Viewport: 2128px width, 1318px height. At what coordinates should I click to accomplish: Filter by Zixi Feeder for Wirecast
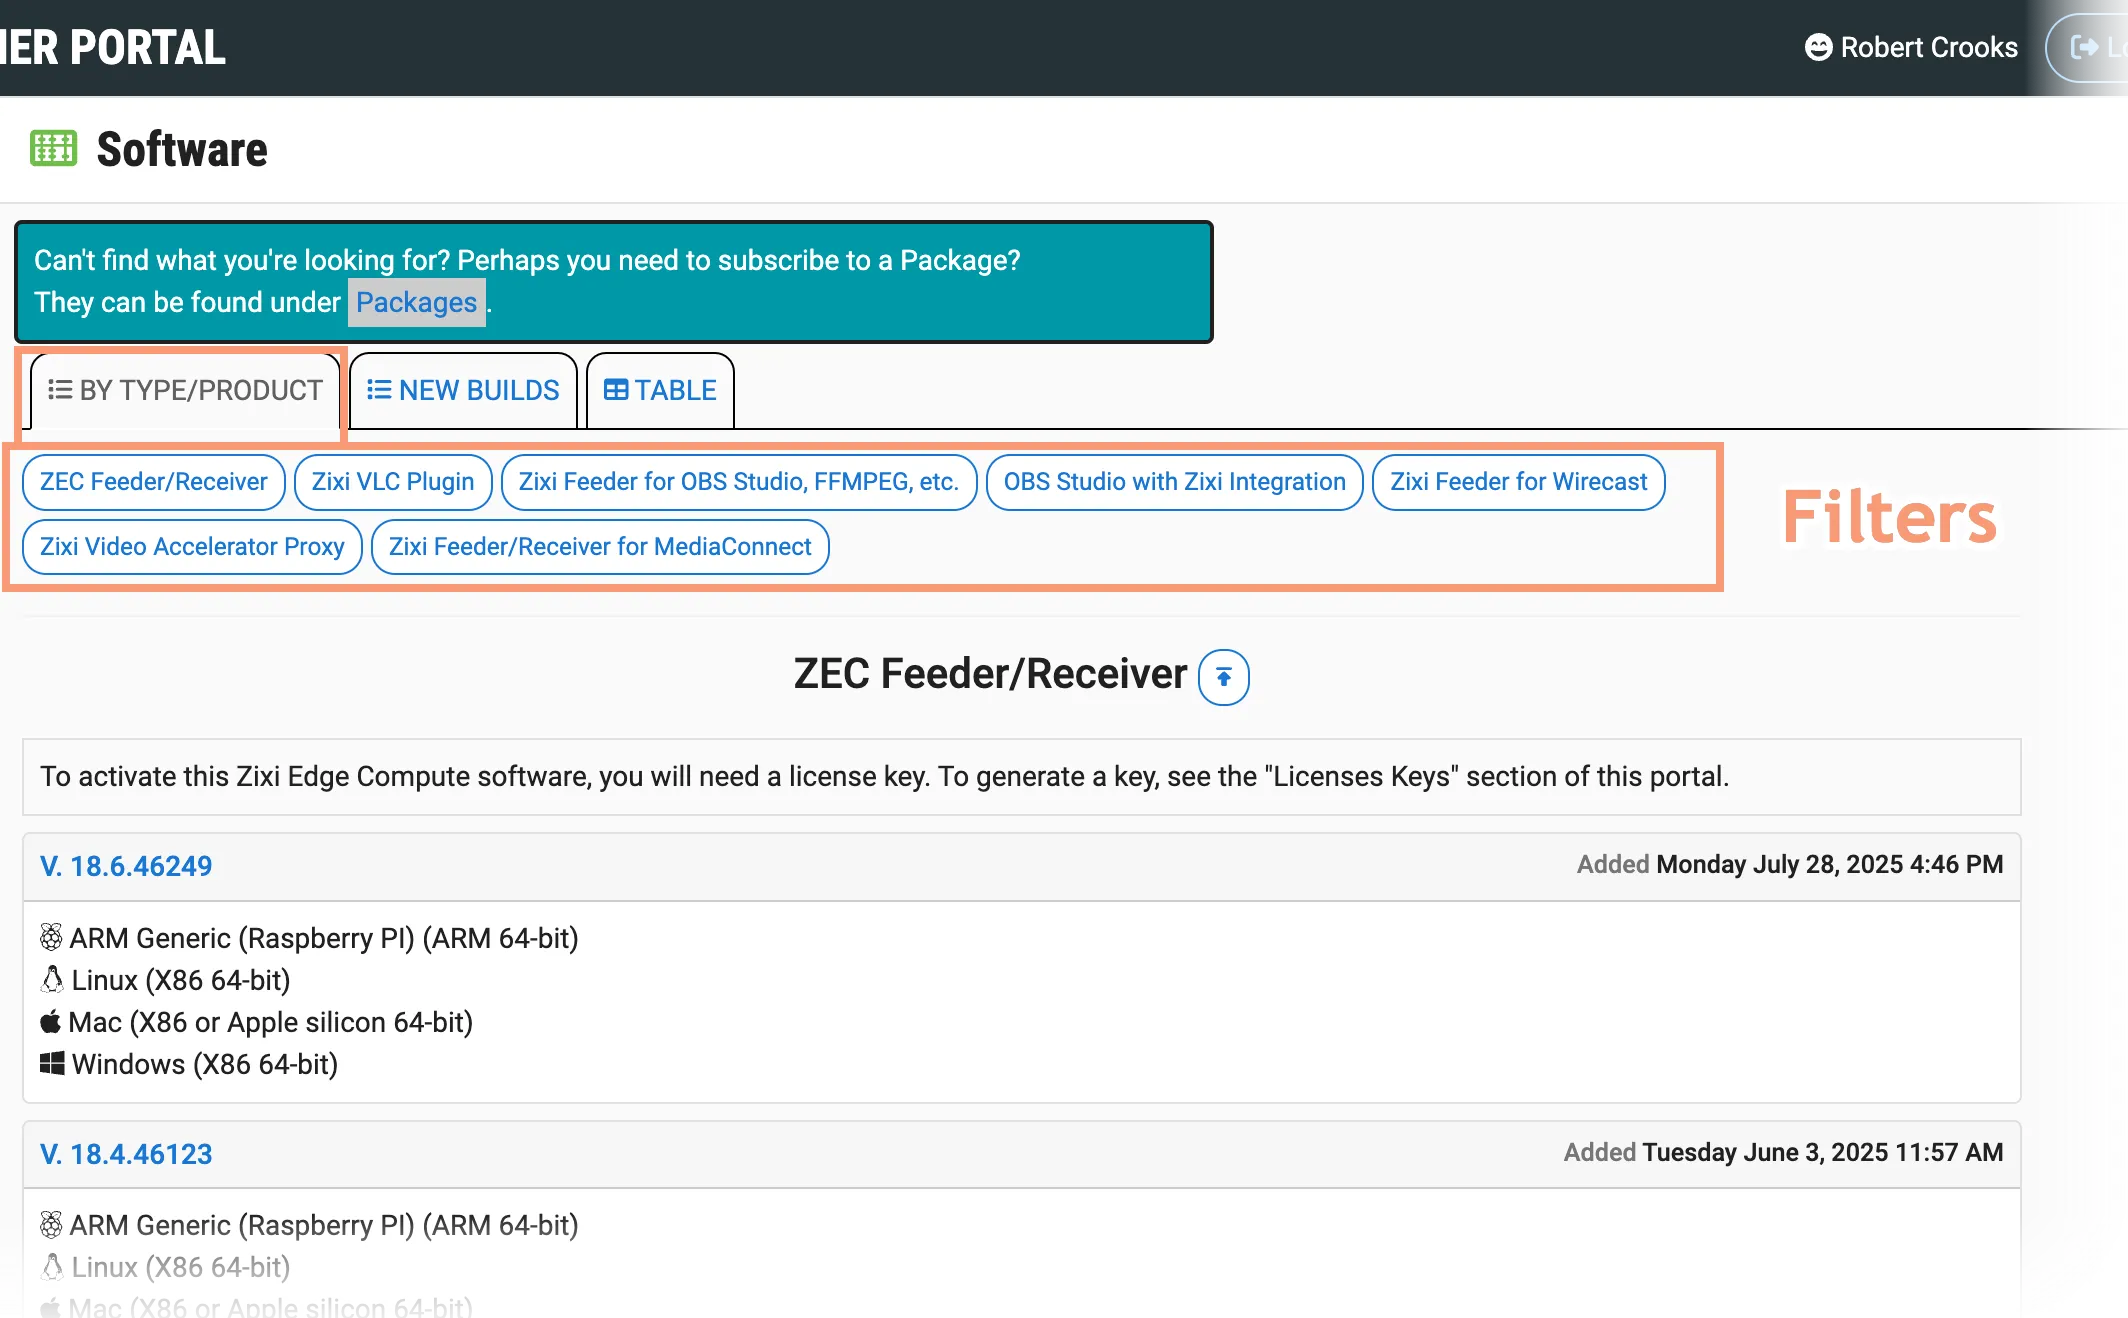1519,482
